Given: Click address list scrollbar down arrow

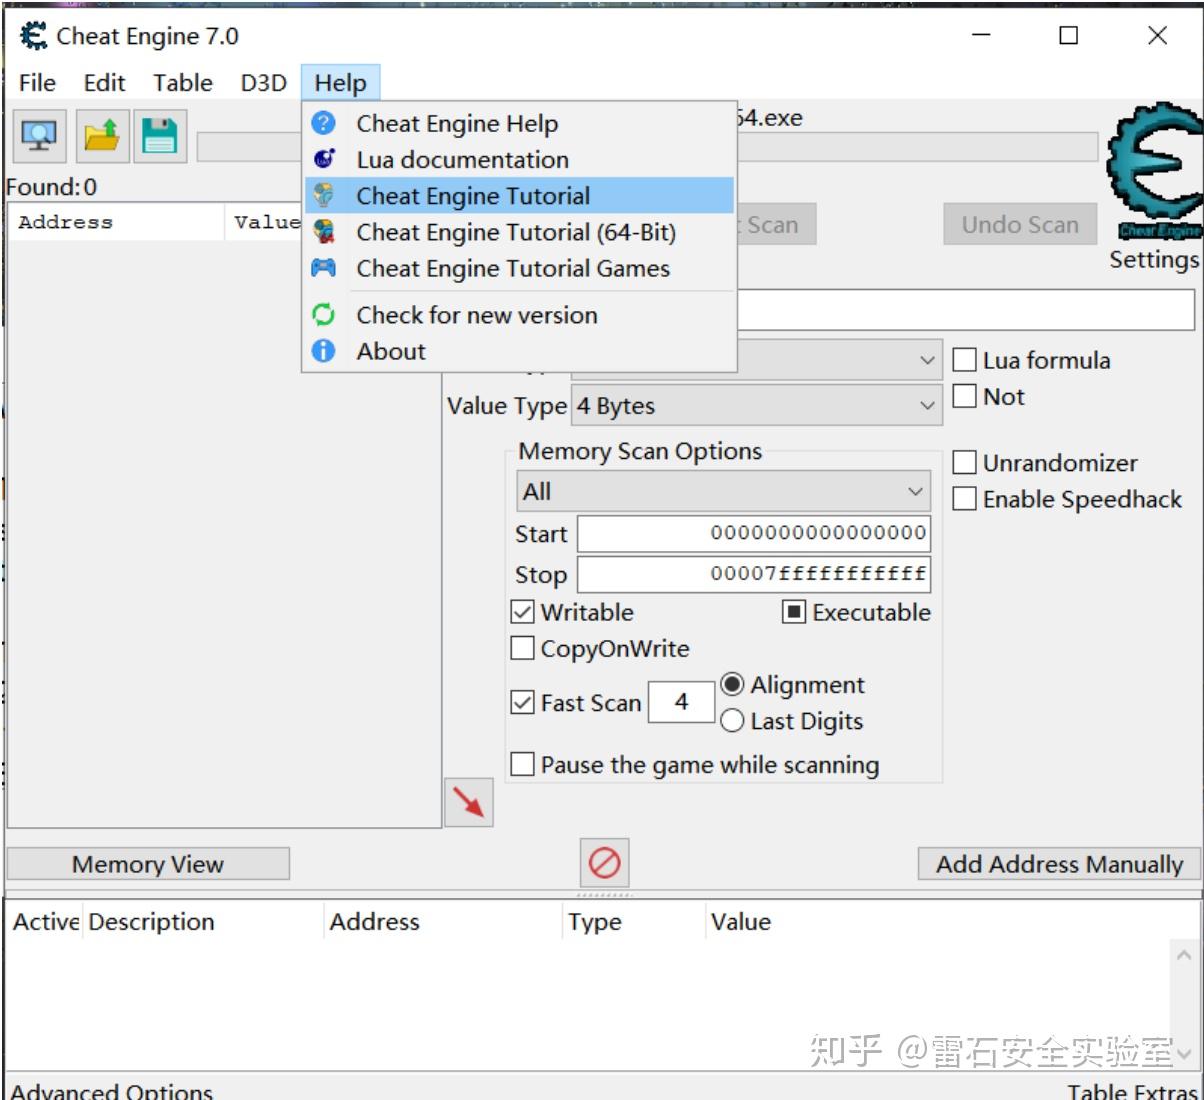Looking at the screenshot, I should tap(1184, 1052).
